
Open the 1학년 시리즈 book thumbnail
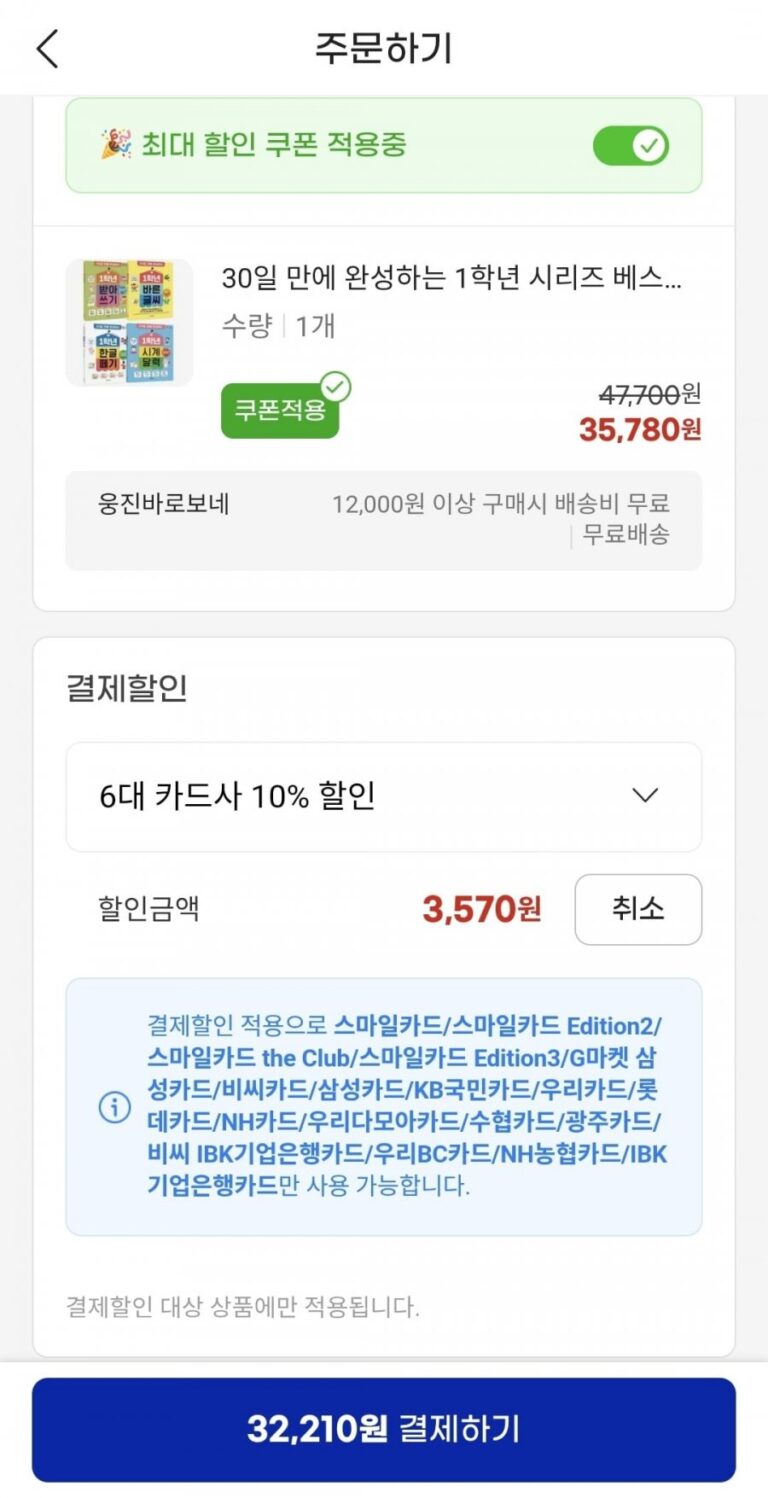coord(129,322)
